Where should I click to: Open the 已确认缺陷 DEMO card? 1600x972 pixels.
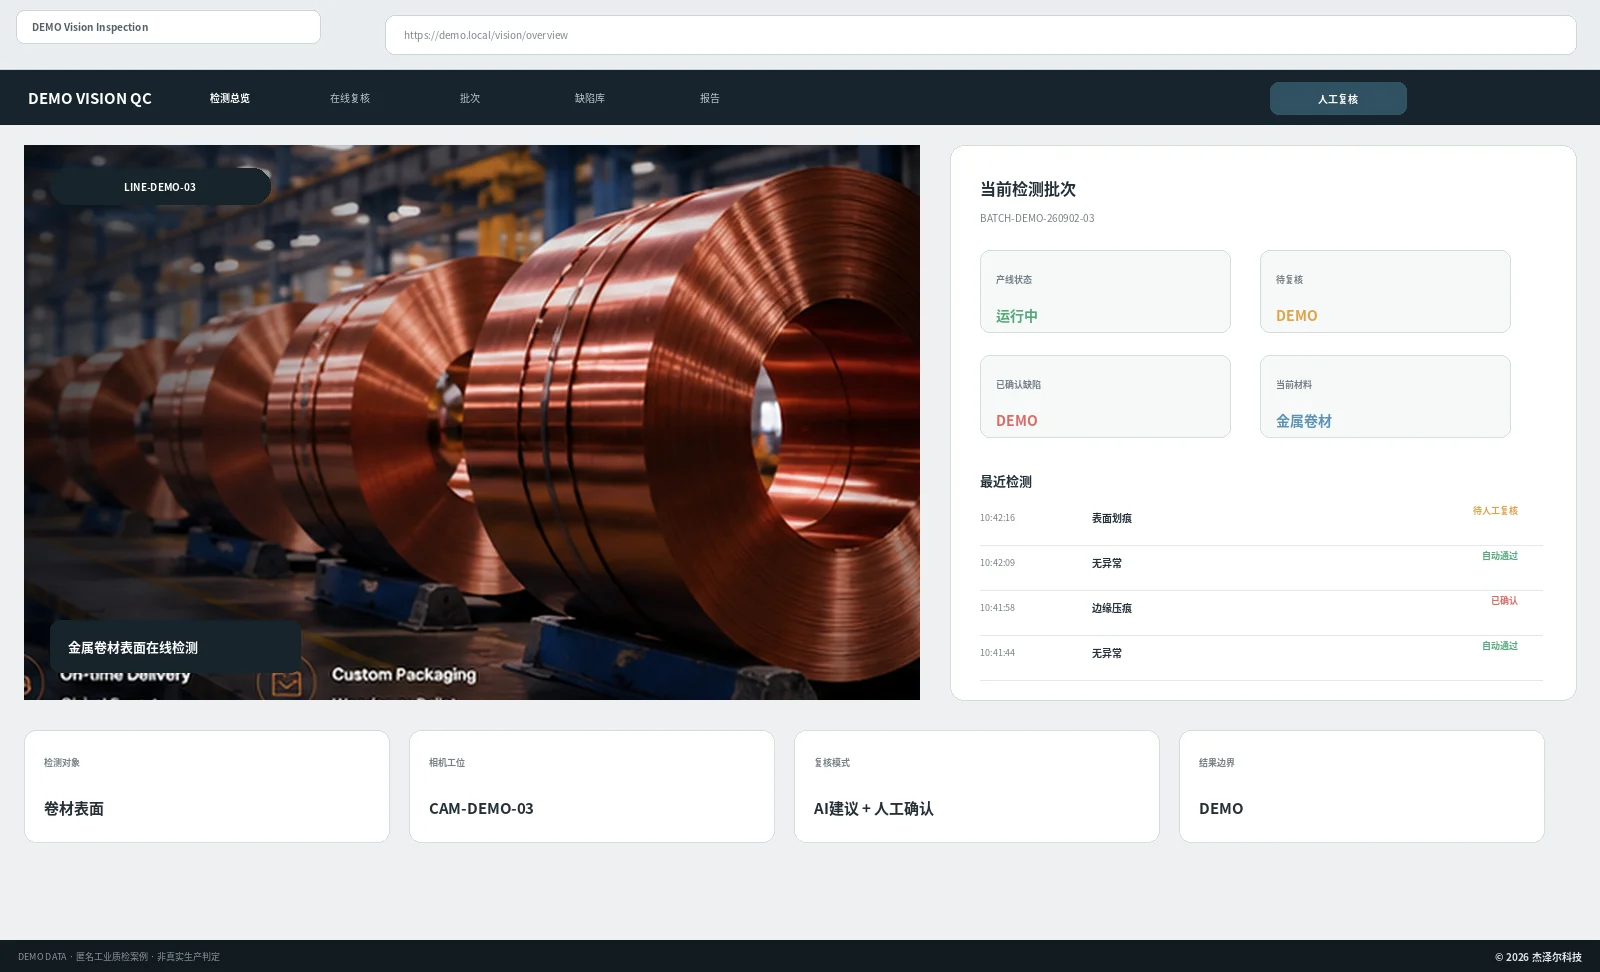(1105, 396)
